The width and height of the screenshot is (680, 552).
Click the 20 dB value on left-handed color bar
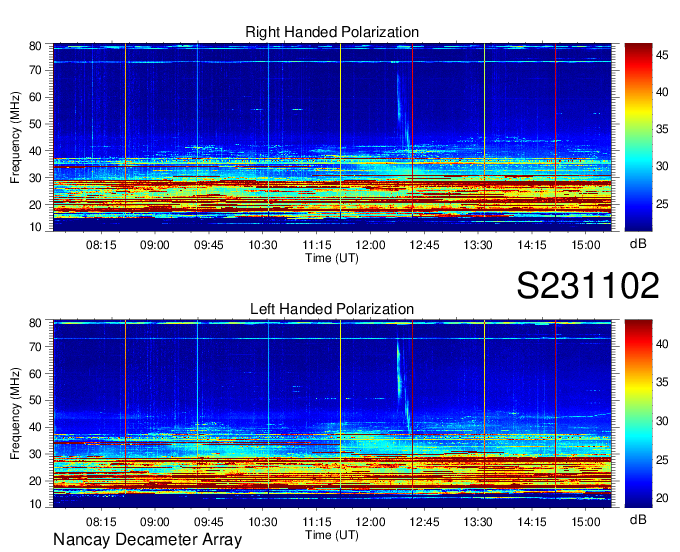pyautogui.click(x=662, y=498)
